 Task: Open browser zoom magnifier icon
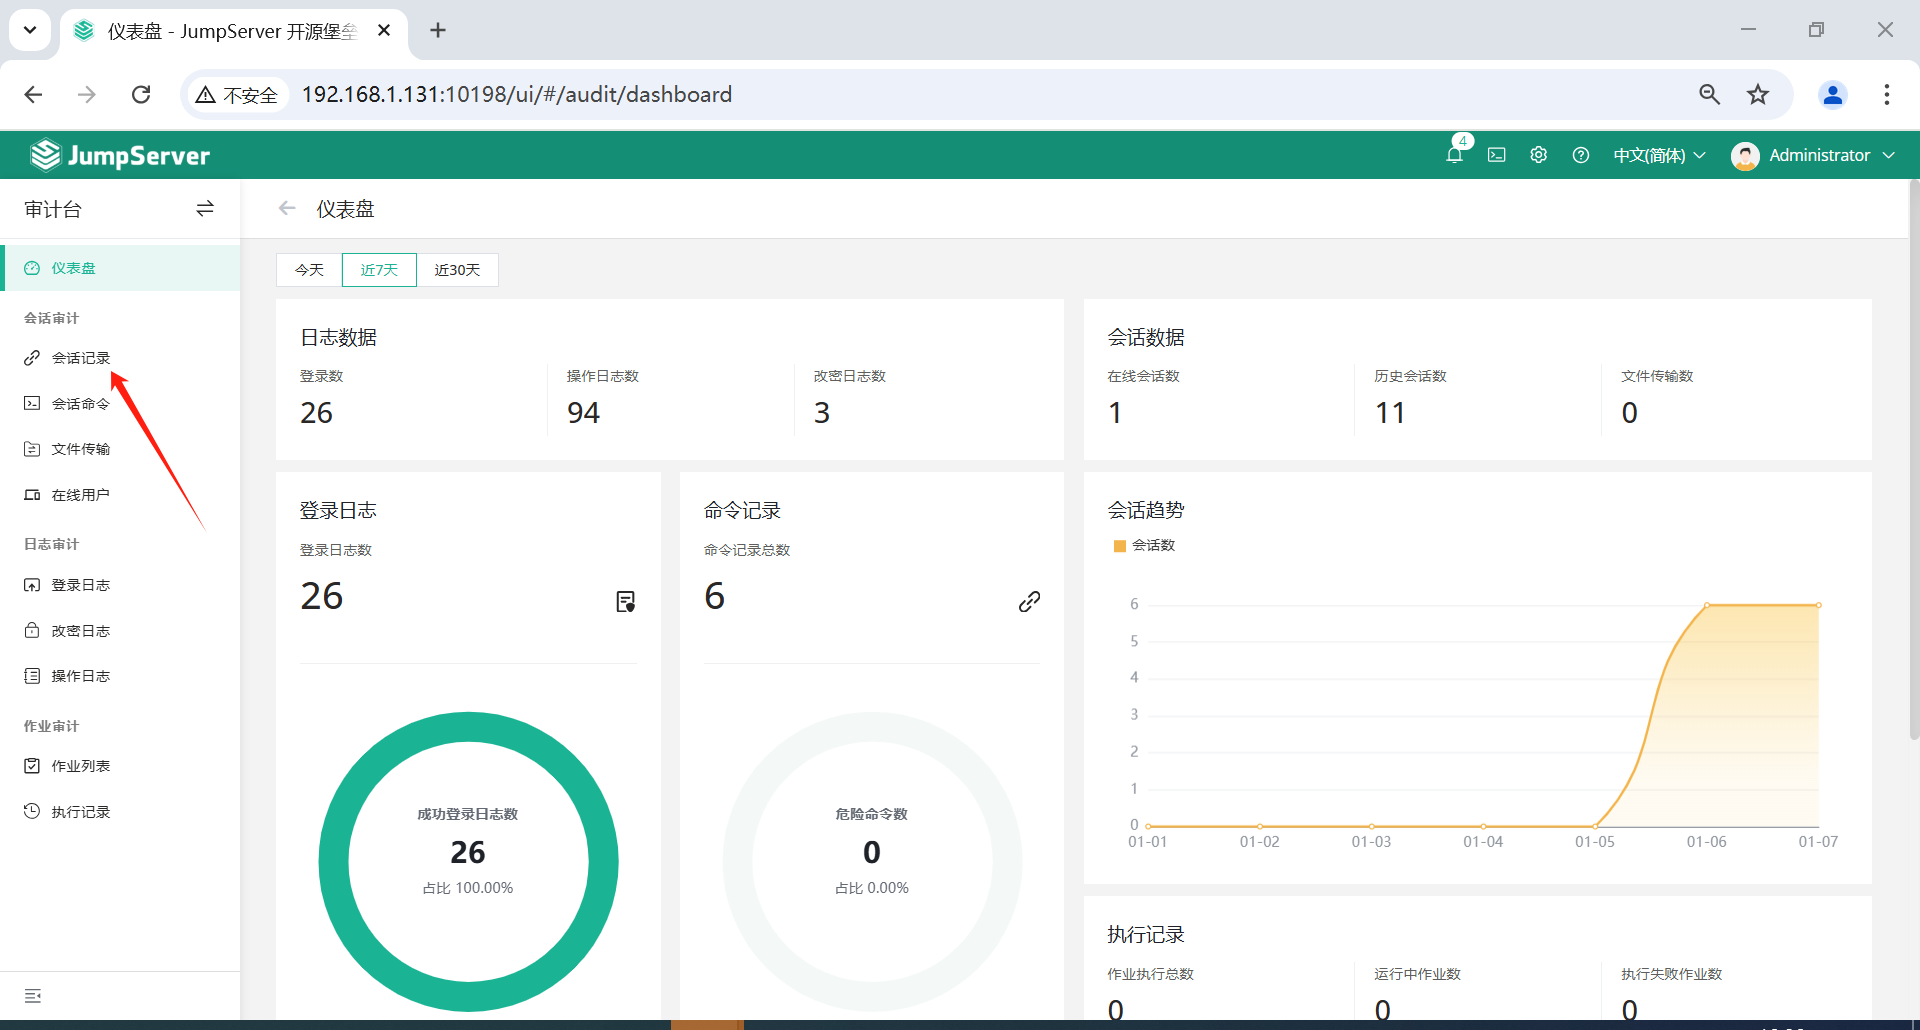pyautogui.click(x=1710, y=94)
